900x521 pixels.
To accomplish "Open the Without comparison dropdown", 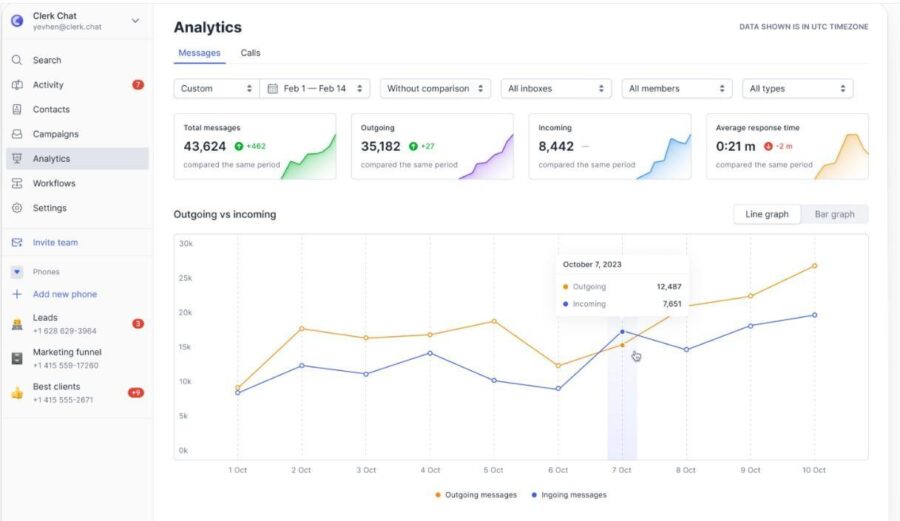I will 435,88.
